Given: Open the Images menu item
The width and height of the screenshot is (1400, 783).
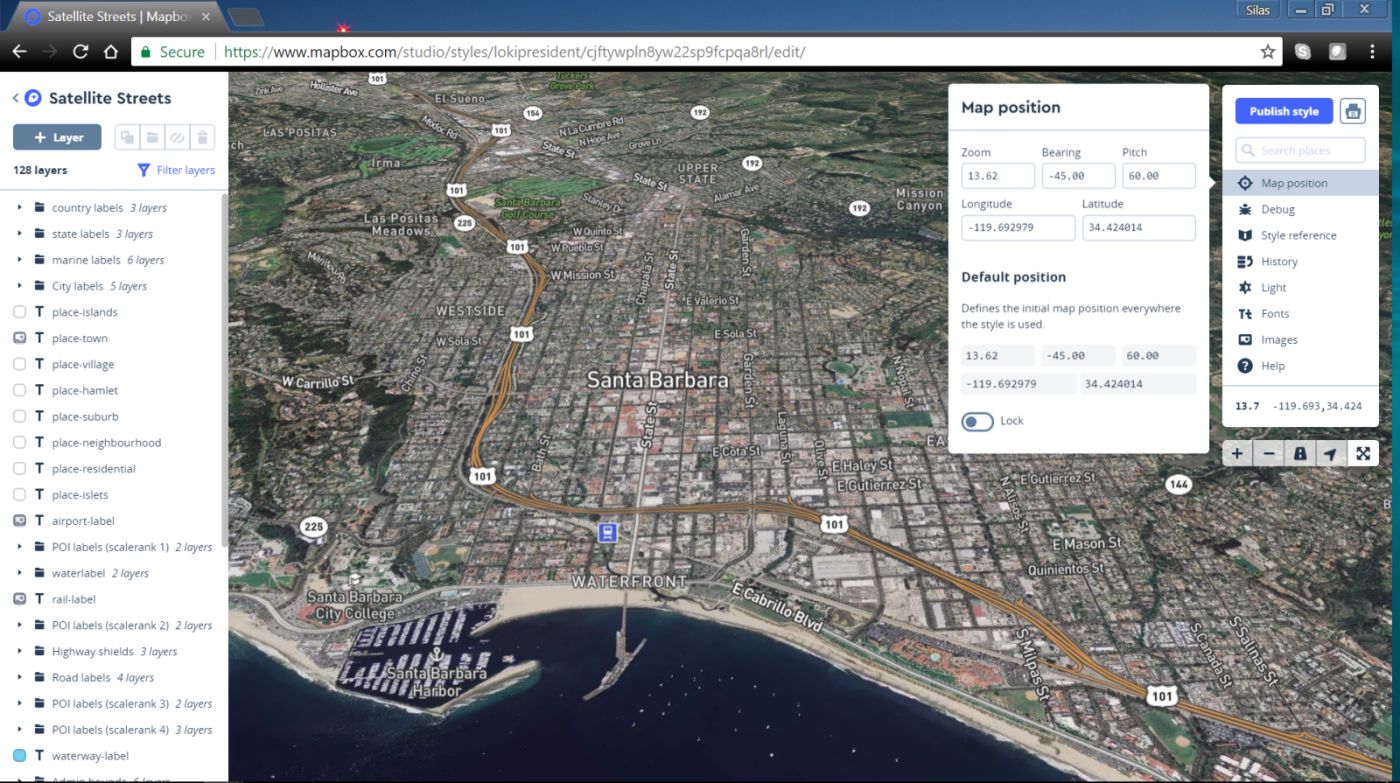Looking at the screenshot, I should [x=1300, y=339].
